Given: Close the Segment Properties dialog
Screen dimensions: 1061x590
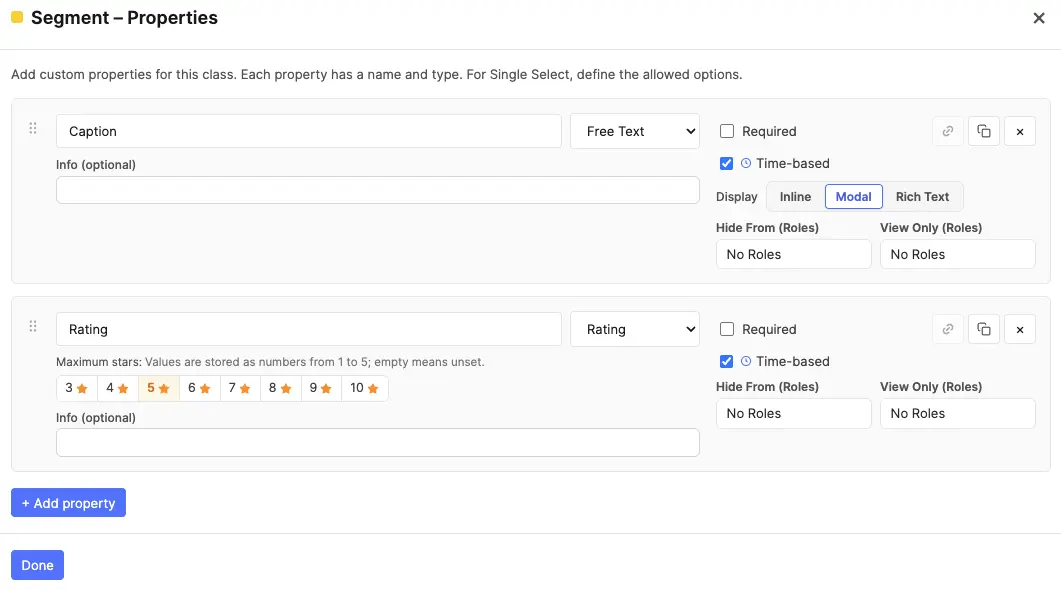Looking at the screenshot, I should [x=1039, y=18].
